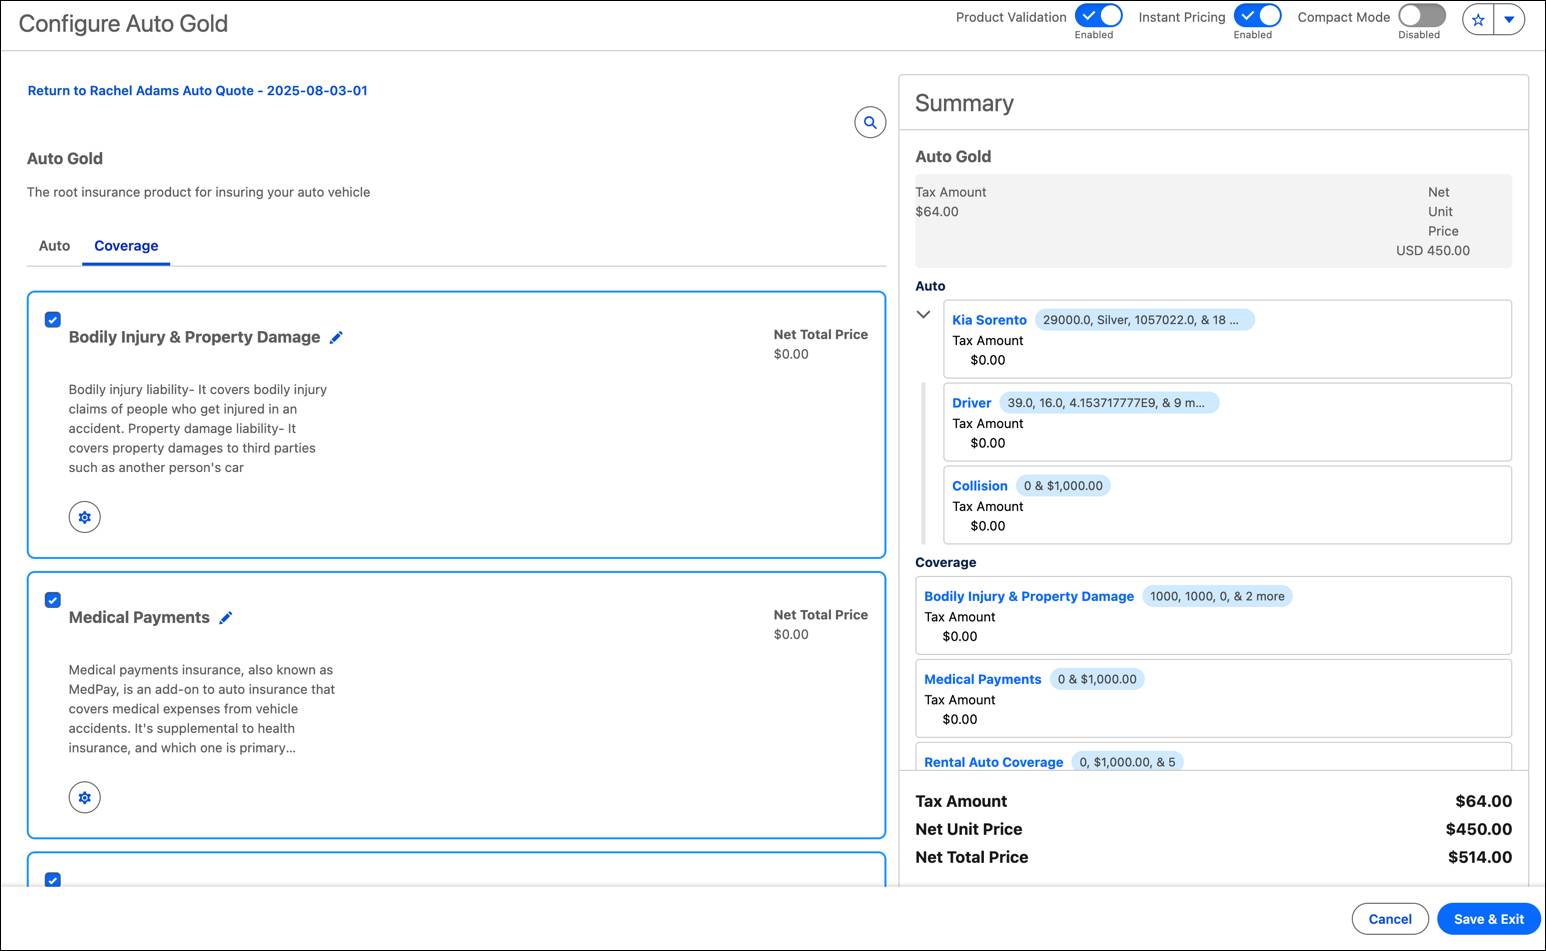Viewport: 1546px width, 951px height.
Task: Open Collision link in Summary
Action: point(980,486)
